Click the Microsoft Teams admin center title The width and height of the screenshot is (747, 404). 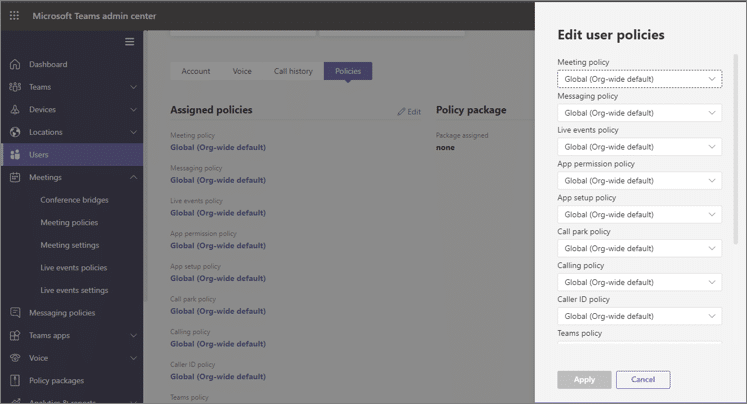[94, 16]
